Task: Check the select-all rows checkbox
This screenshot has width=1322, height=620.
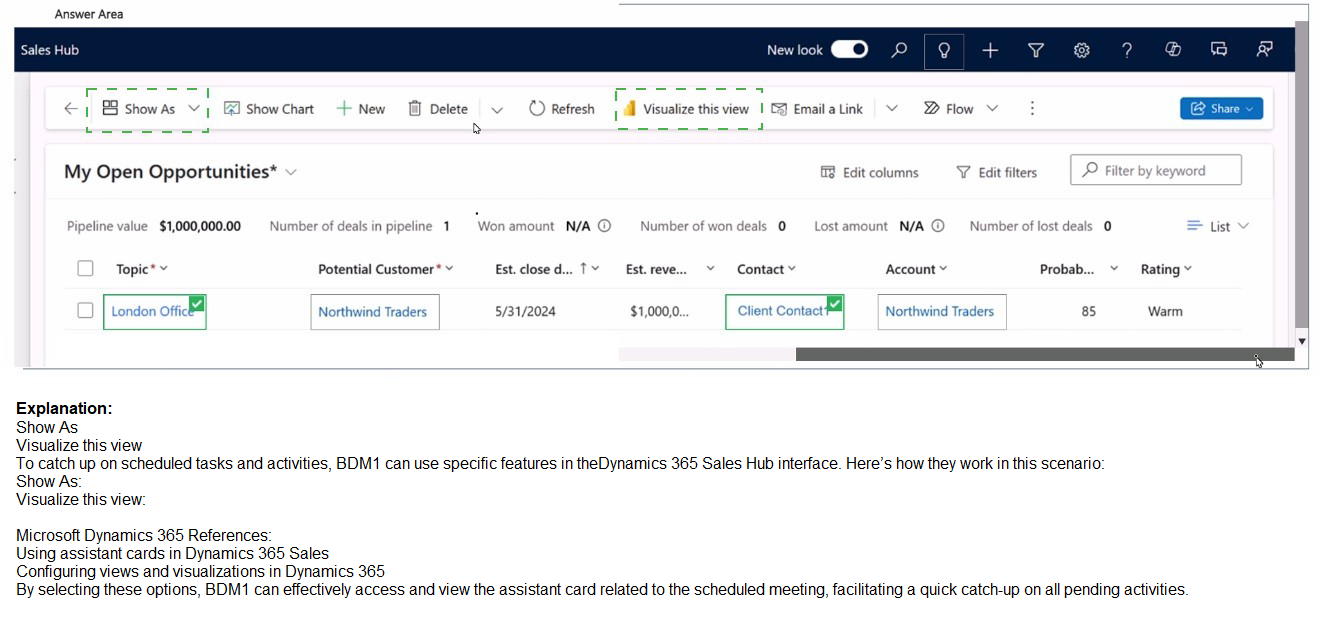Action: 85,268
